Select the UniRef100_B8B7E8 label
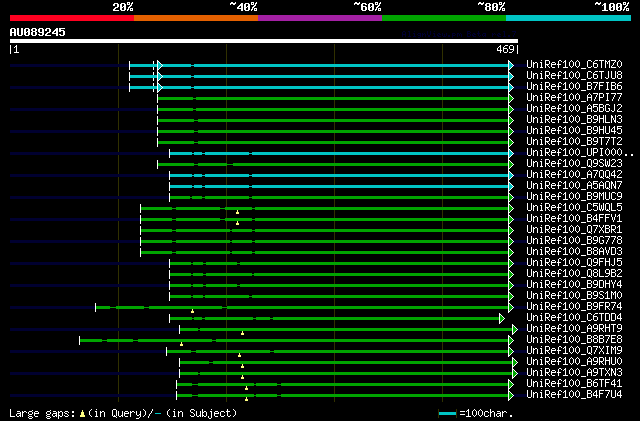This screenshot has height=421, width=640. tap(574, 340)
